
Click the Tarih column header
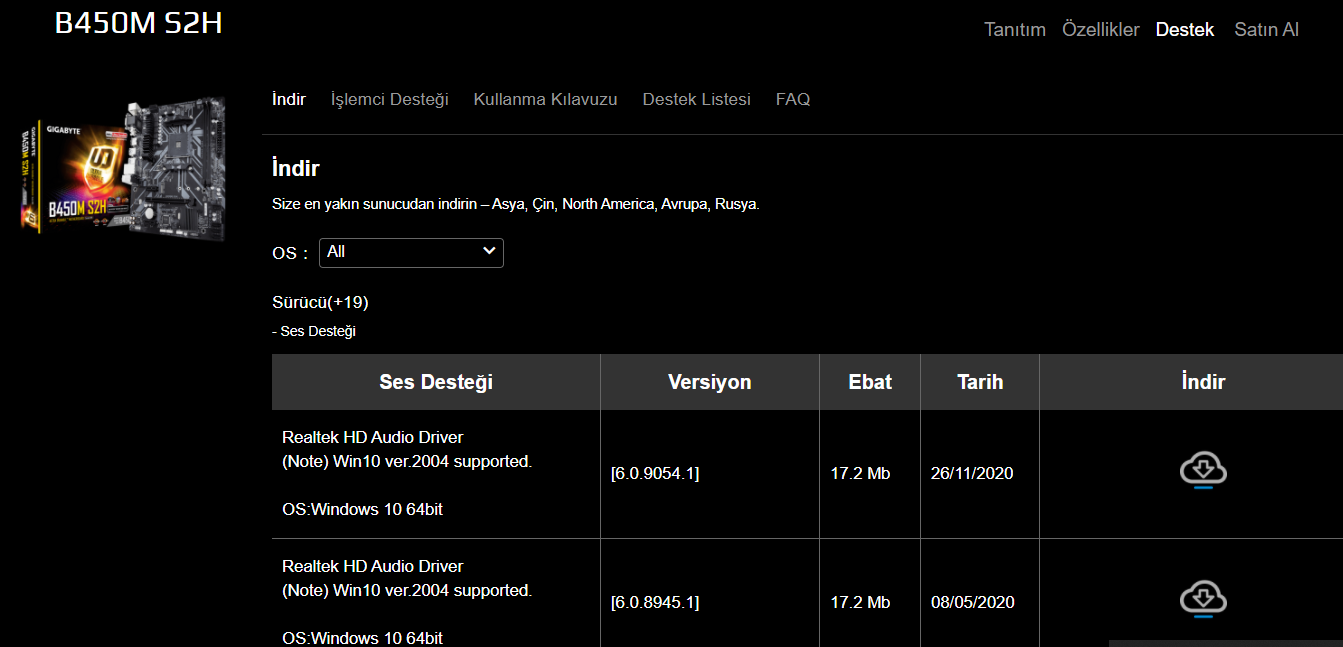point(980,382)
